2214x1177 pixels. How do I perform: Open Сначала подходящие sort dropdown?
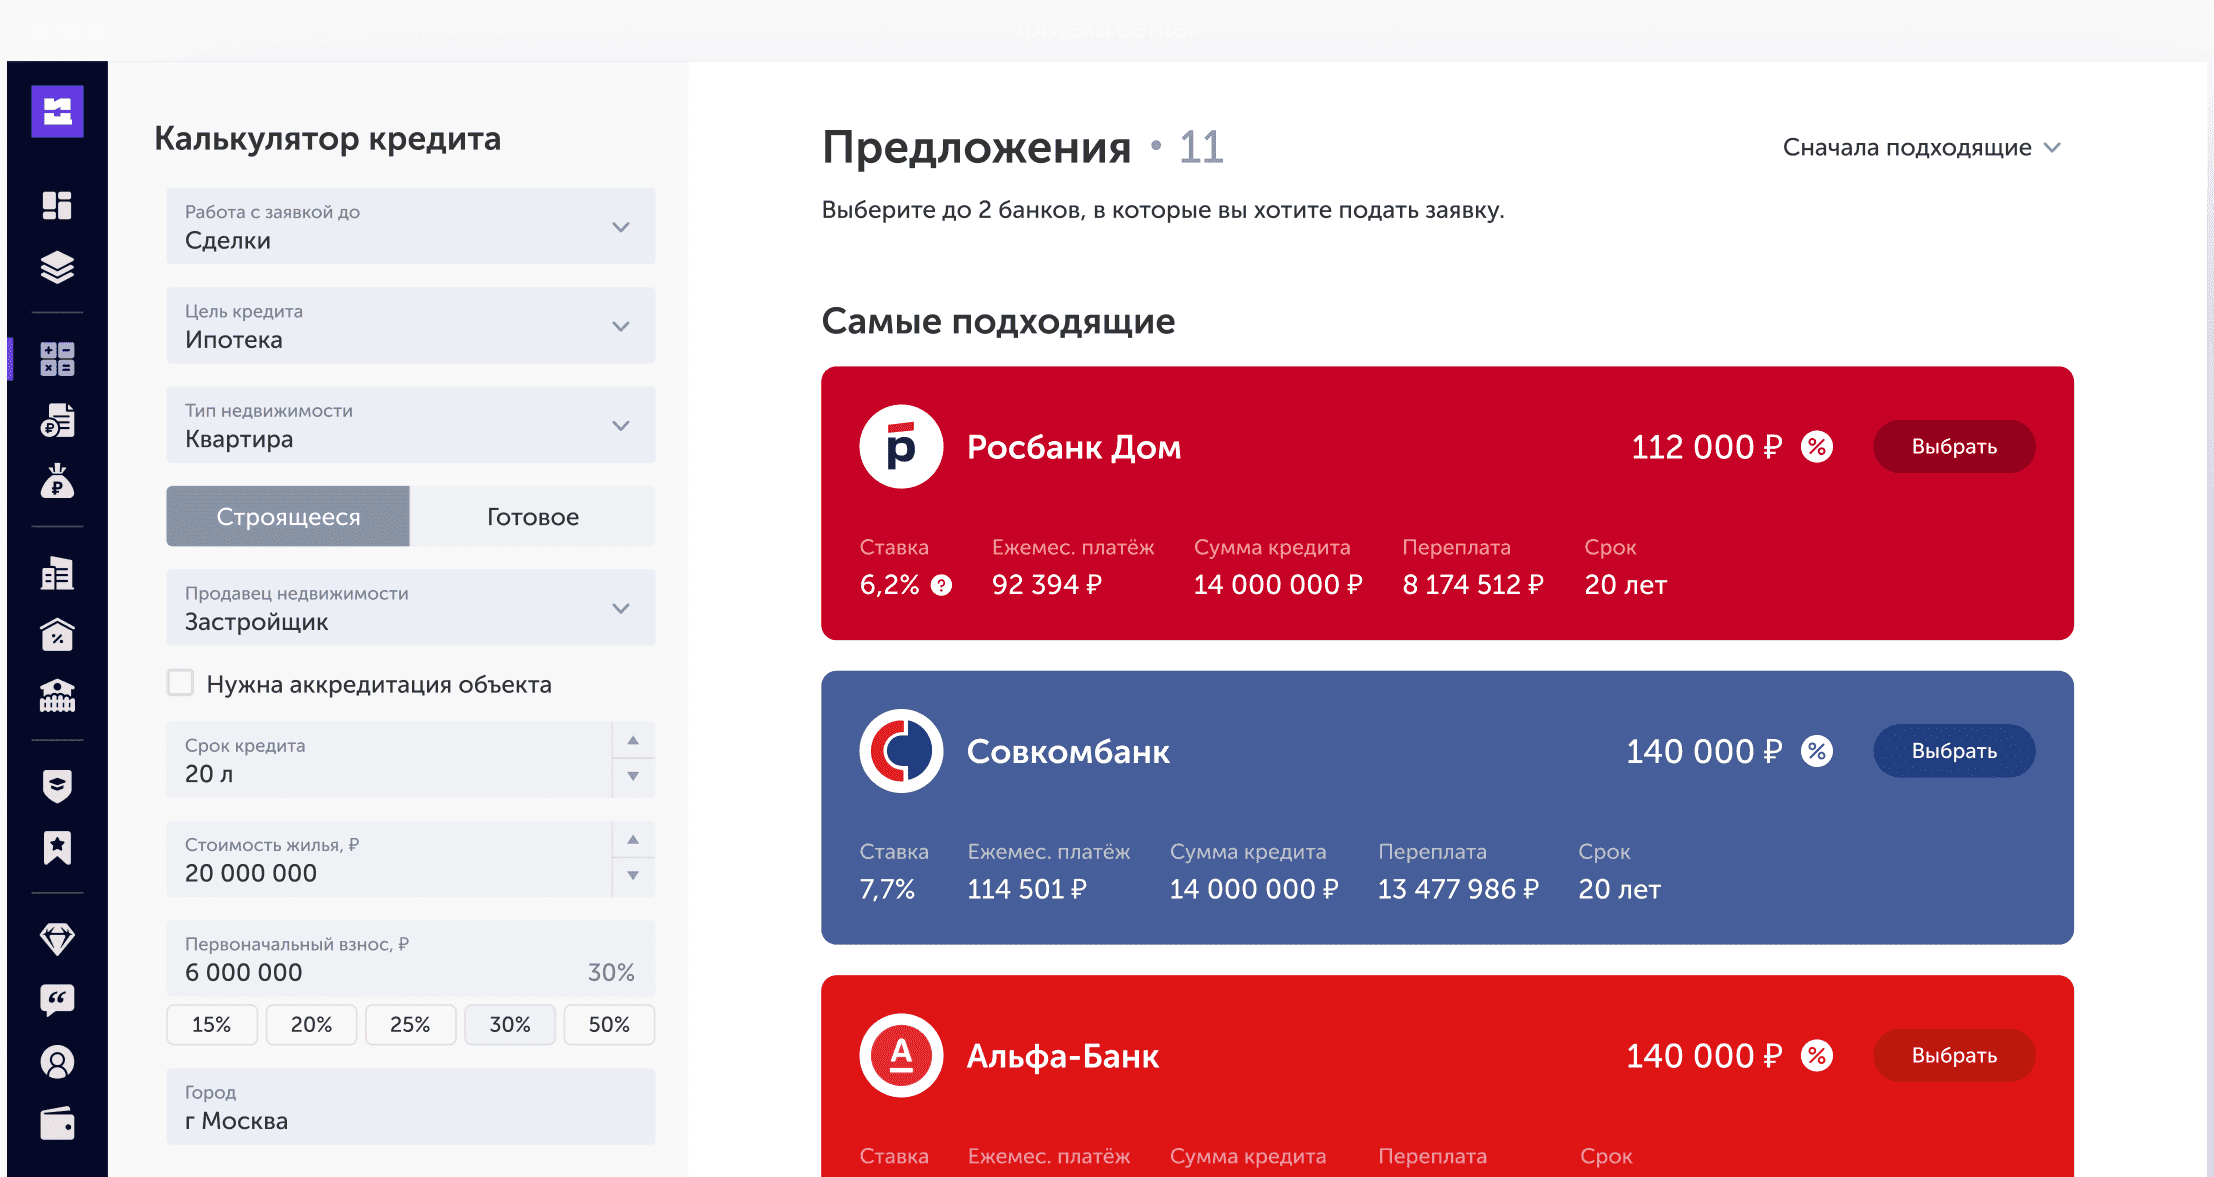click(1921, 148)
